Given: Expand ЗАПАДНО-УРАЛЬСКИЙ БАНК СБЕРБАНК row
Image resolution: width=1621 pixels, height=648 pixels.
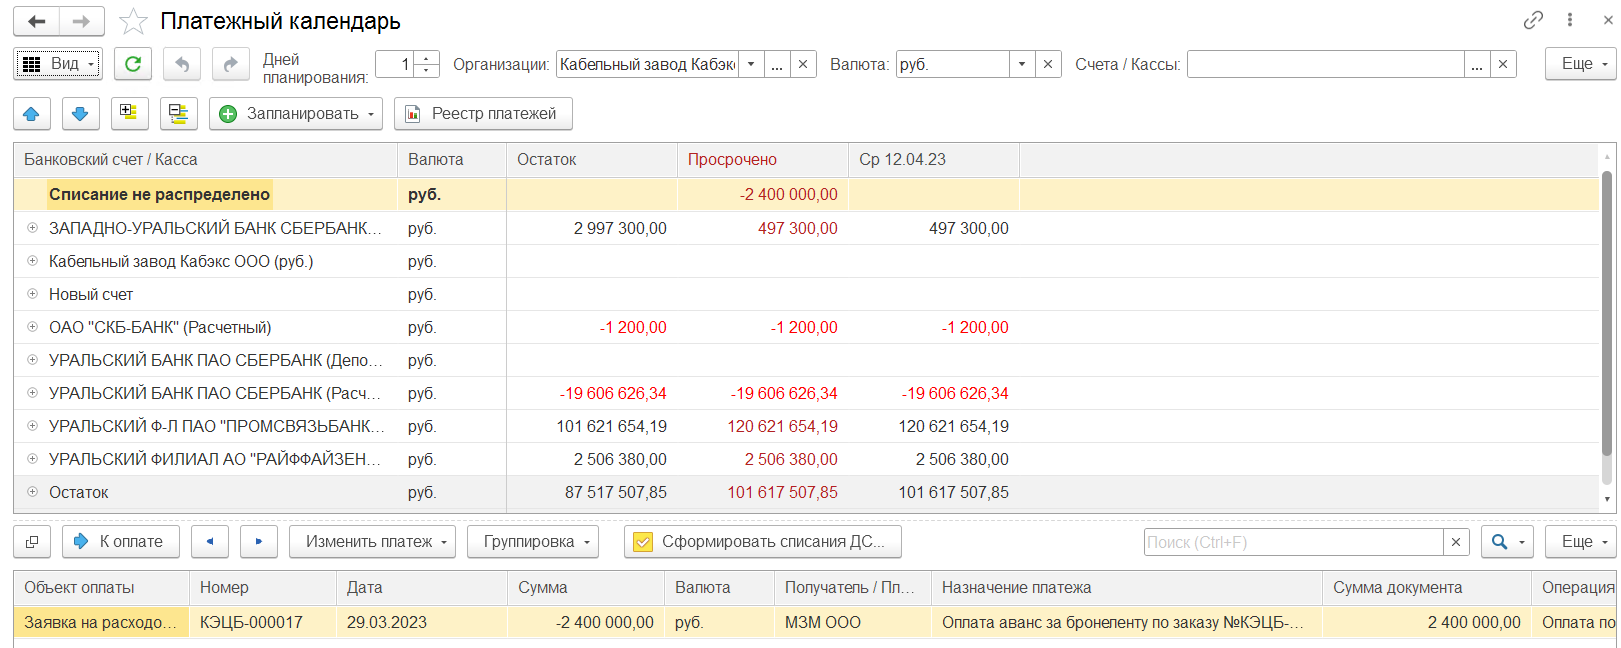Looking at the screenshot, I should click(32, 228).
